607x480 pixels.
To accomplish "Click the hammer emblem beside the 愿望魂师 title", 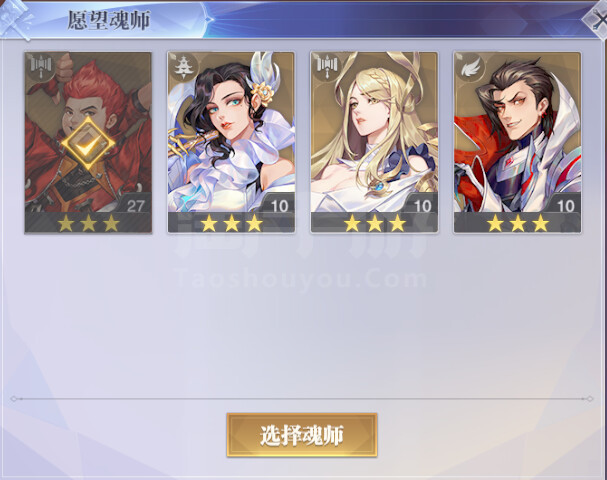I will pyautogui.click(x=15, y=19).
